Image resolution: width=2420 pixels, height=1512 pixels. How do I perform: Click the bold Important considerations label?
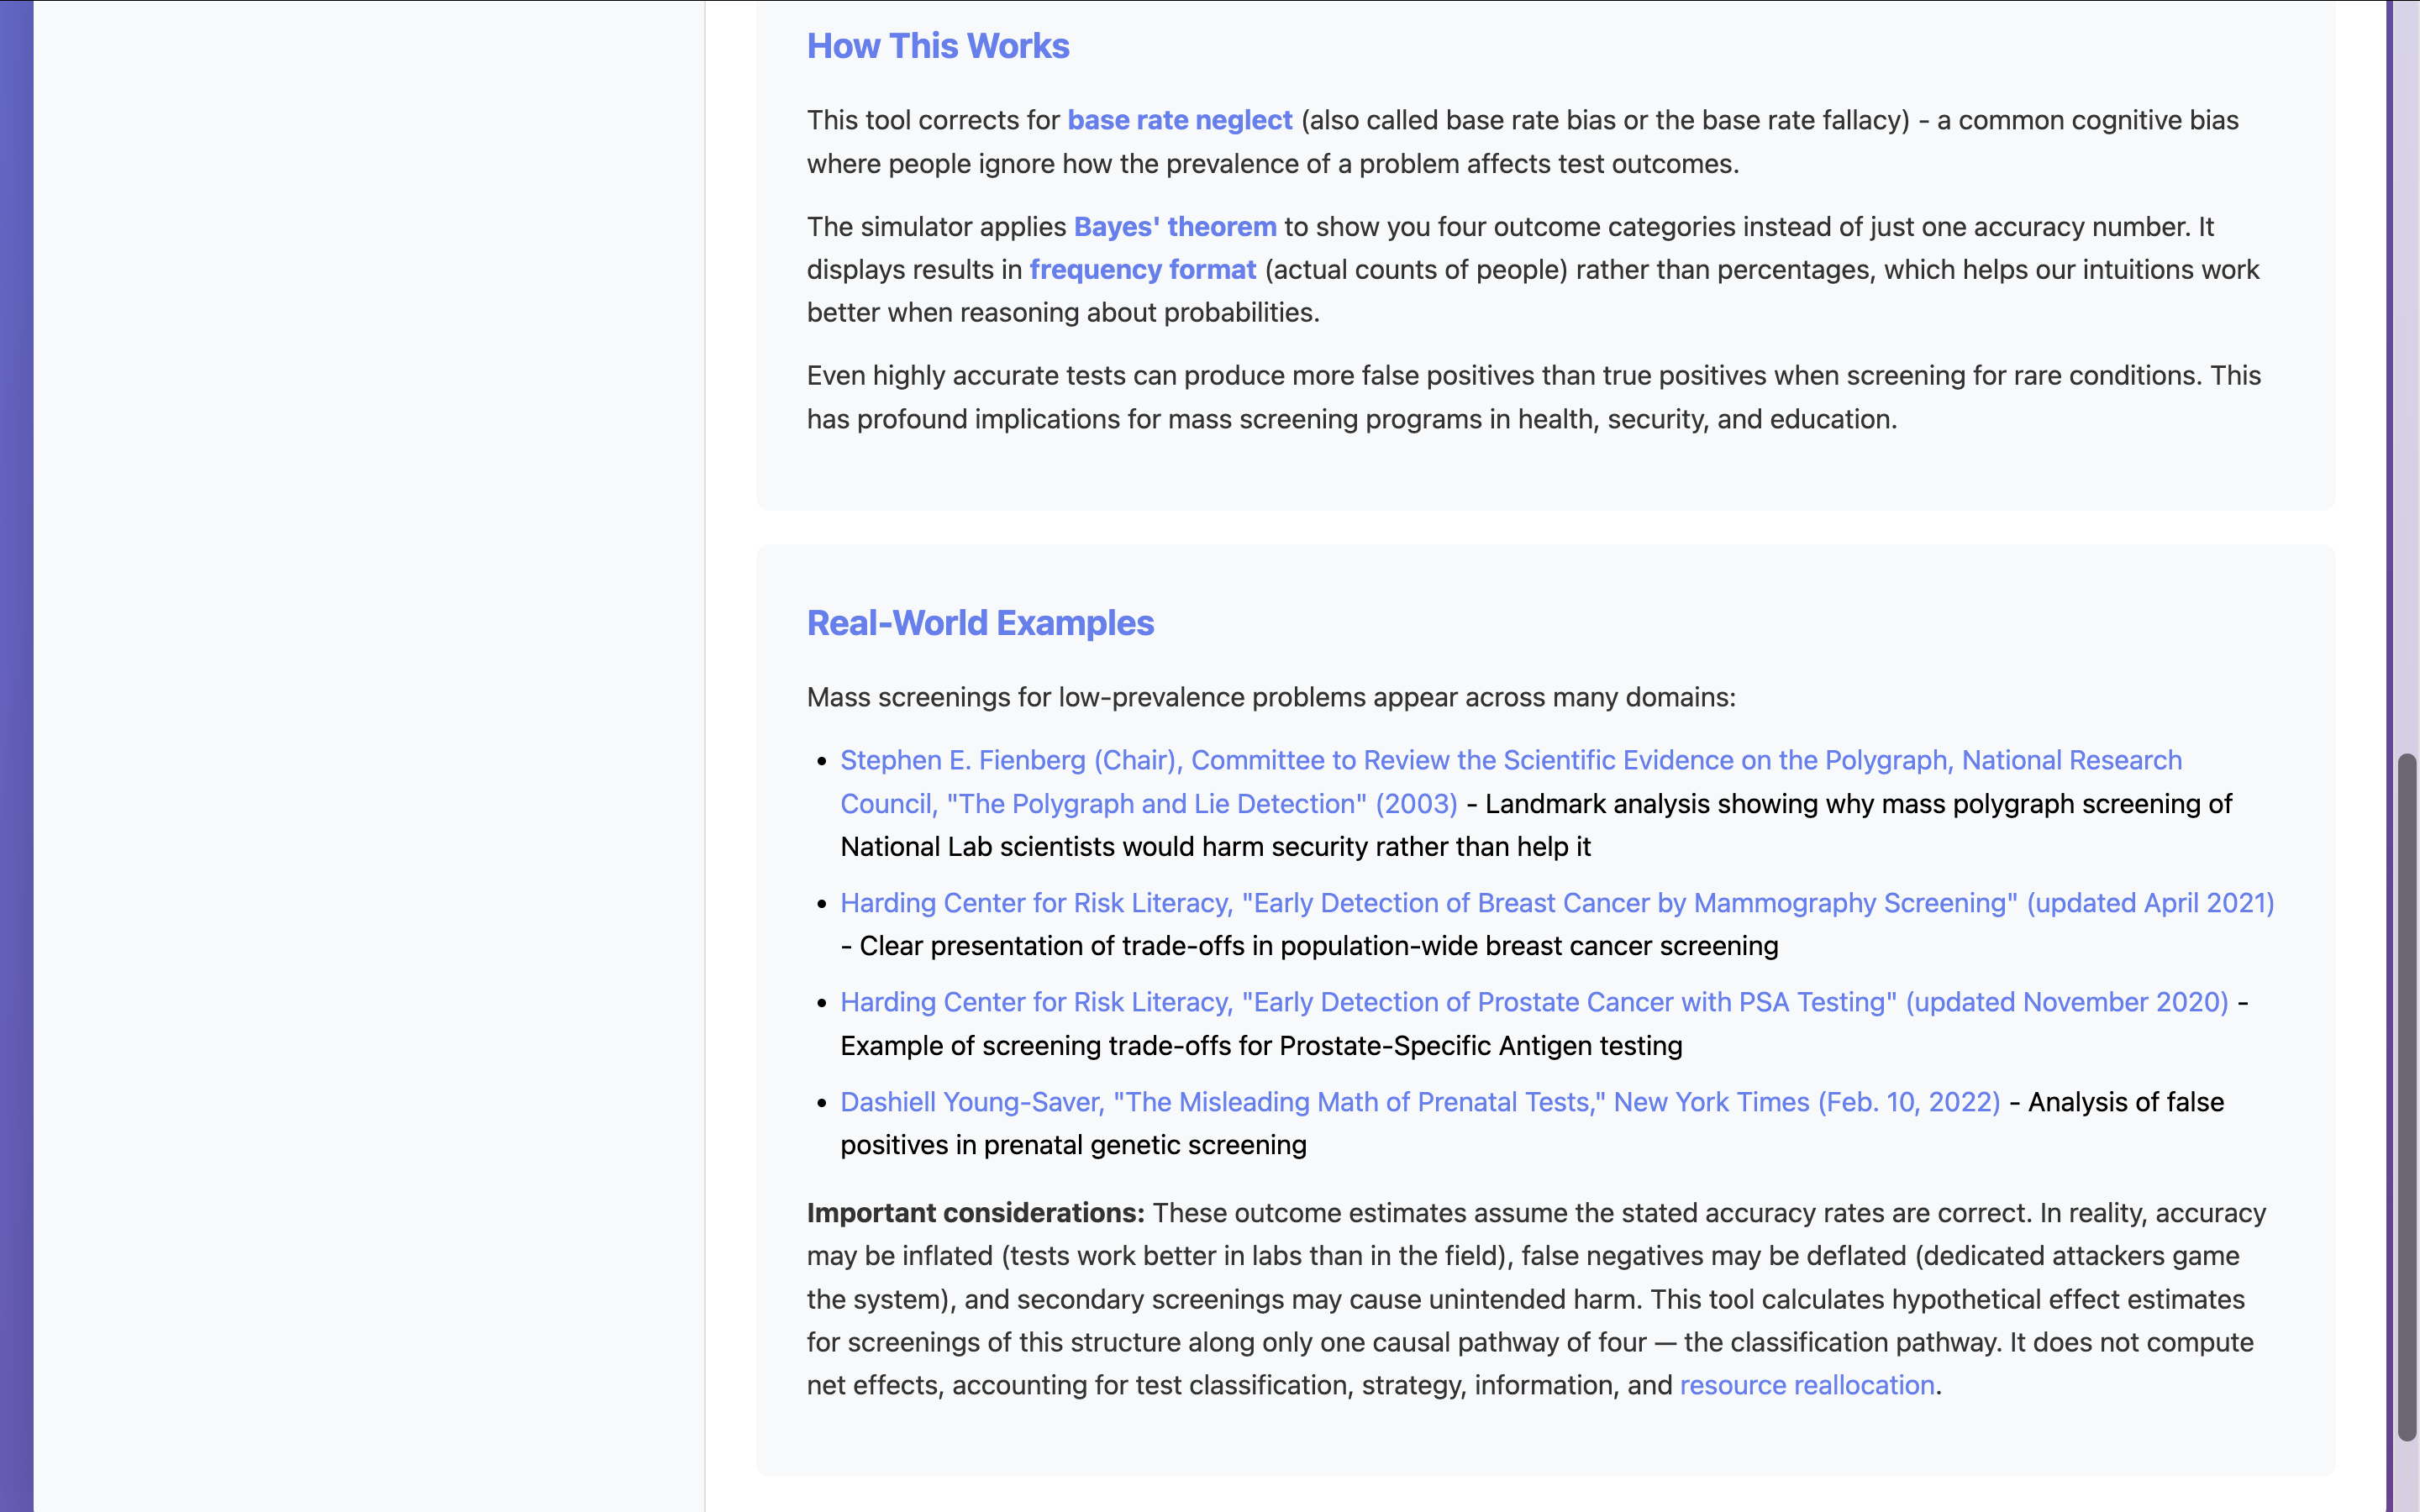[975, 1213]
